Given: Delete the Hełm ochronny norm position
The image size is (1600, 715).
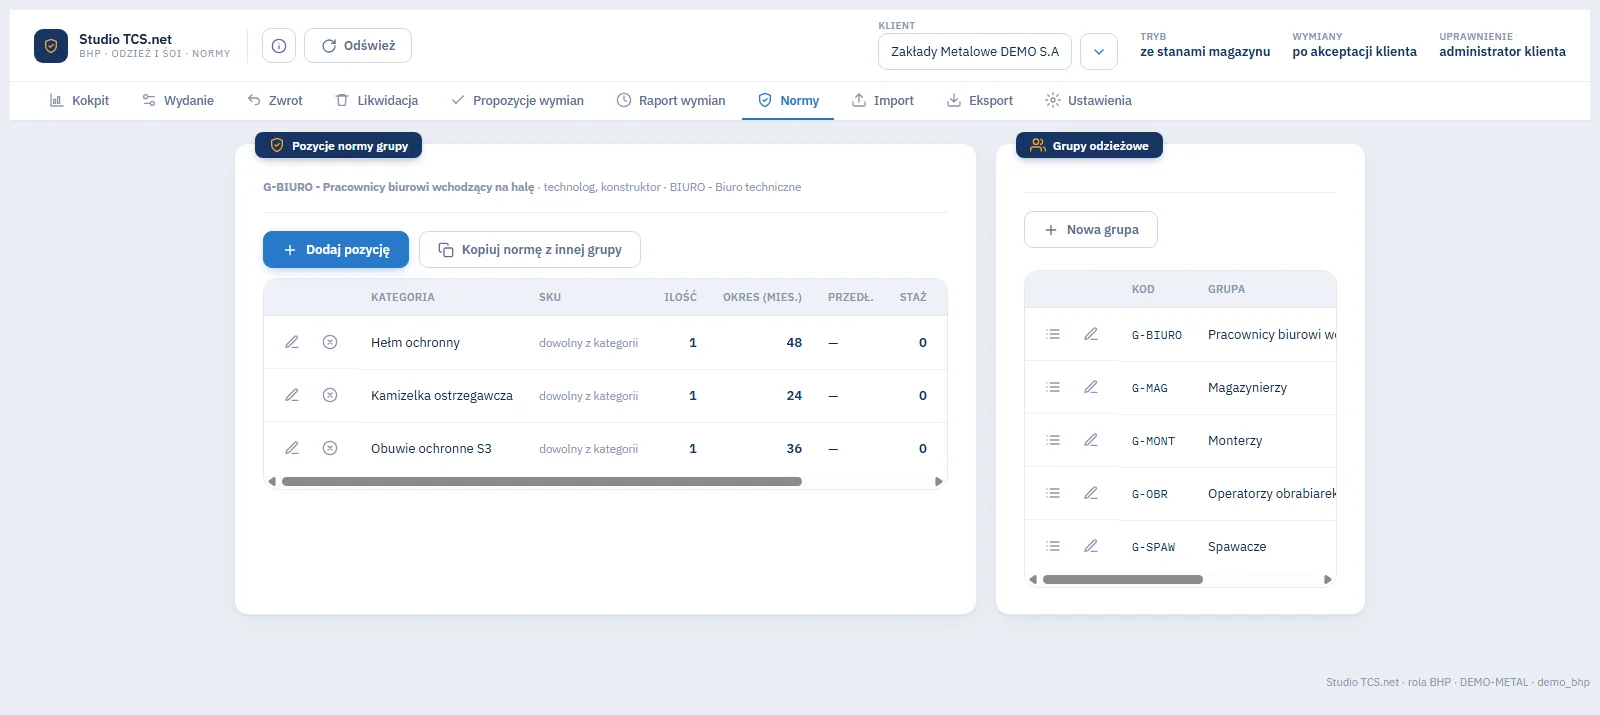Looking at the screenshot, I should pos(330,342).
